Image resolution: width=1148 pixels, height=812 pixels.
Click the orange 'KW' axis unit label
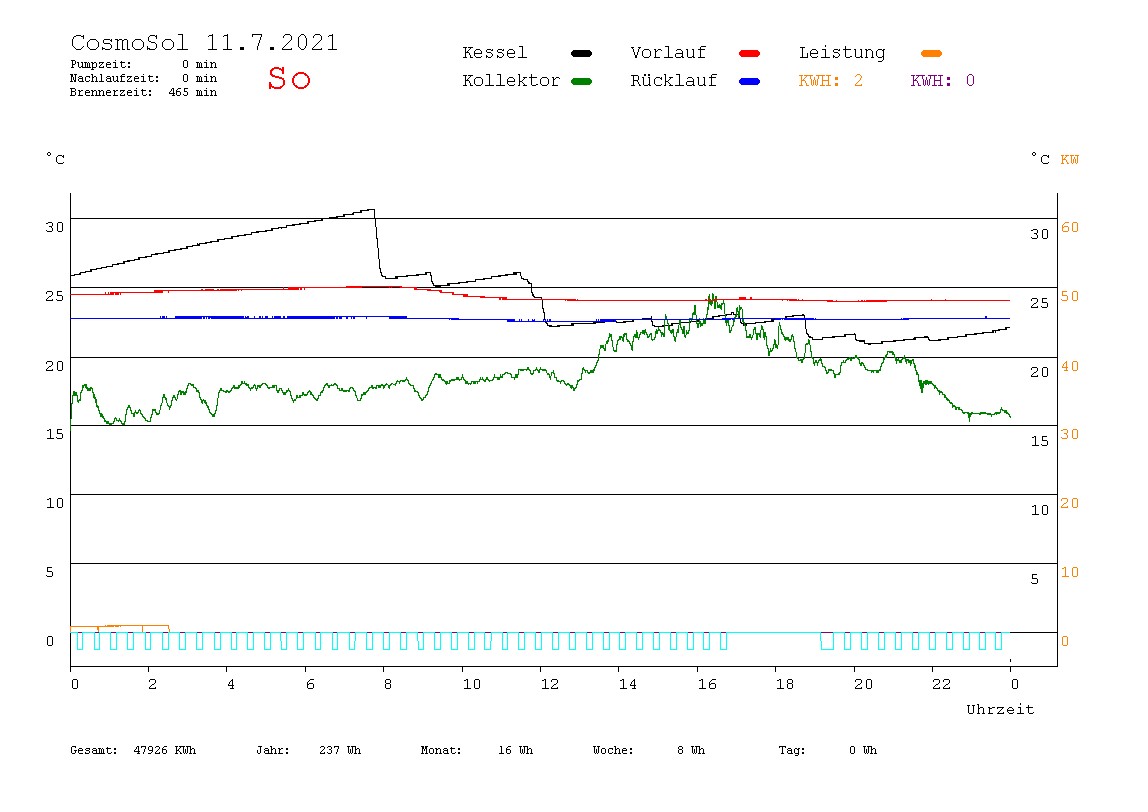tap(1070, 160)
